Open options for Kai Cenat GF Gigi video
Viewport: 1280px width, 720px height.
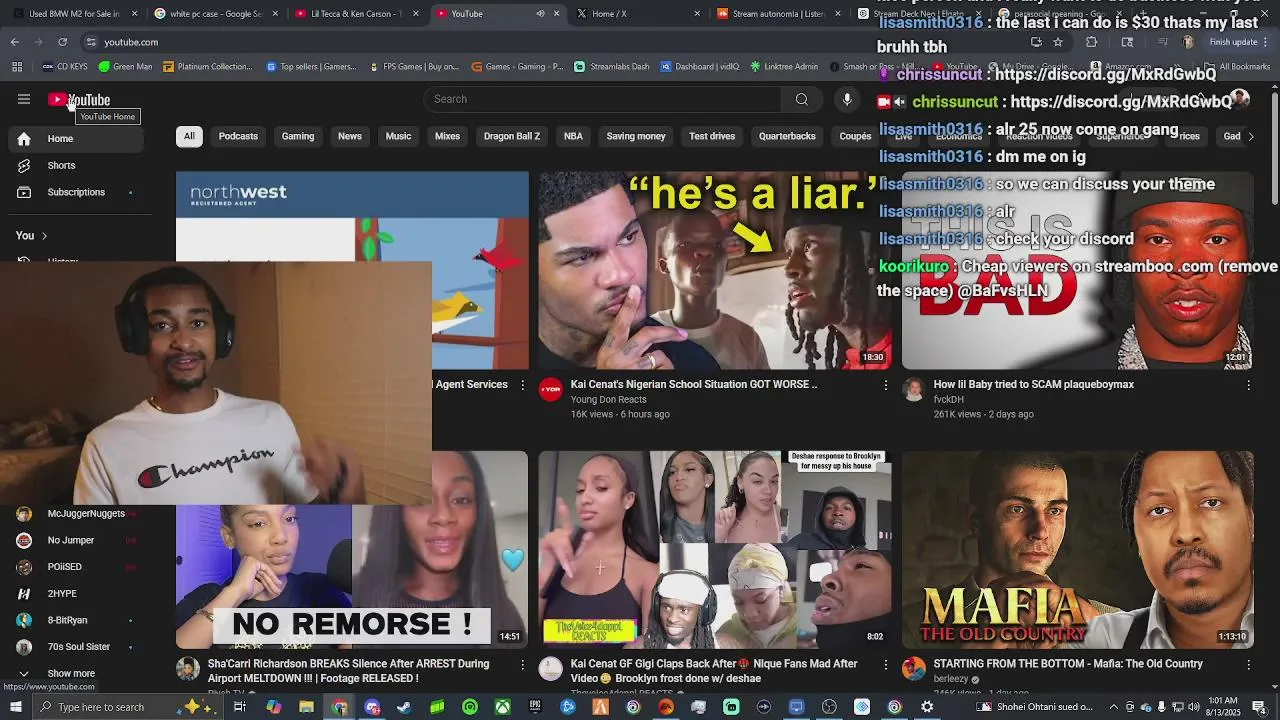pyautogui.click(x=885, y=664)
